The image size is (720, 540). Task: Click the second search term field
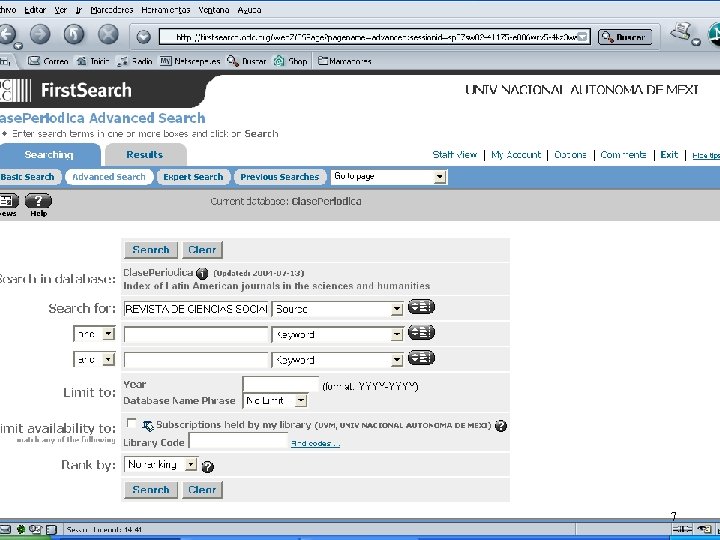(196, 335)
